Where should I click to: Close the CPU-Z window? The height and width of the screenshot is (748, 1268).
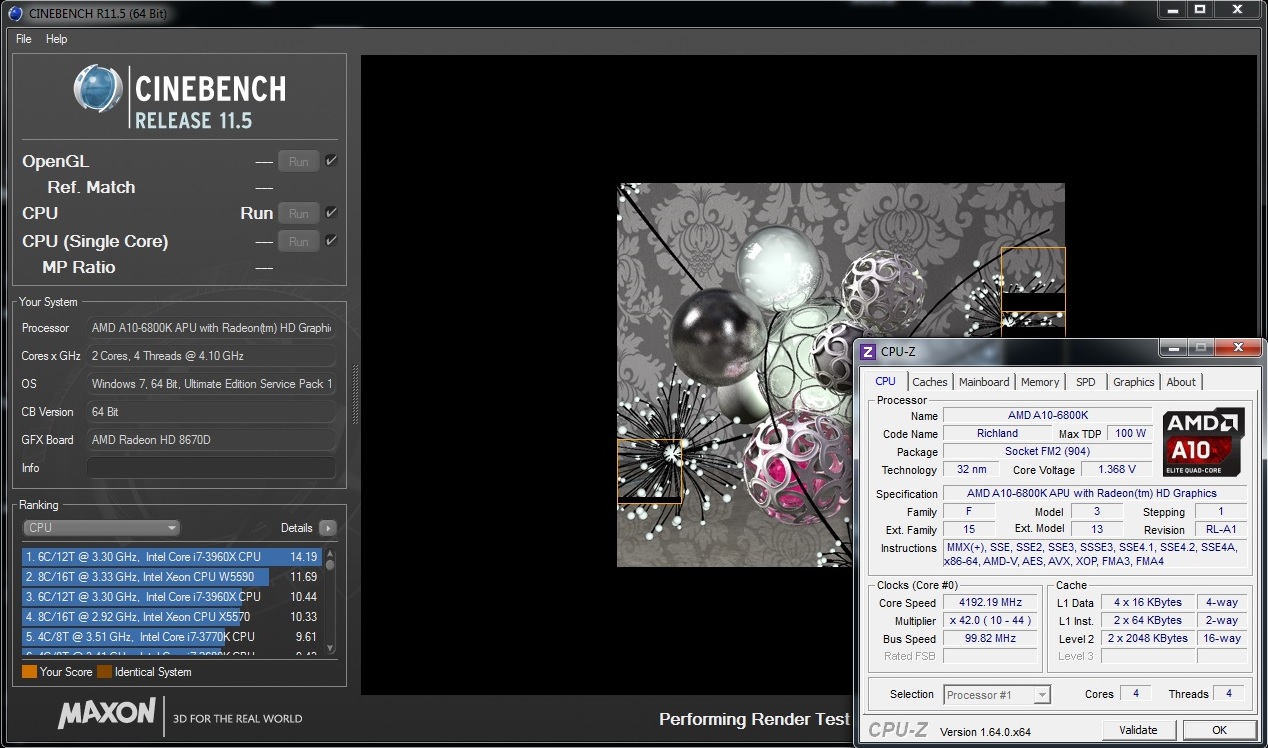1239,348
